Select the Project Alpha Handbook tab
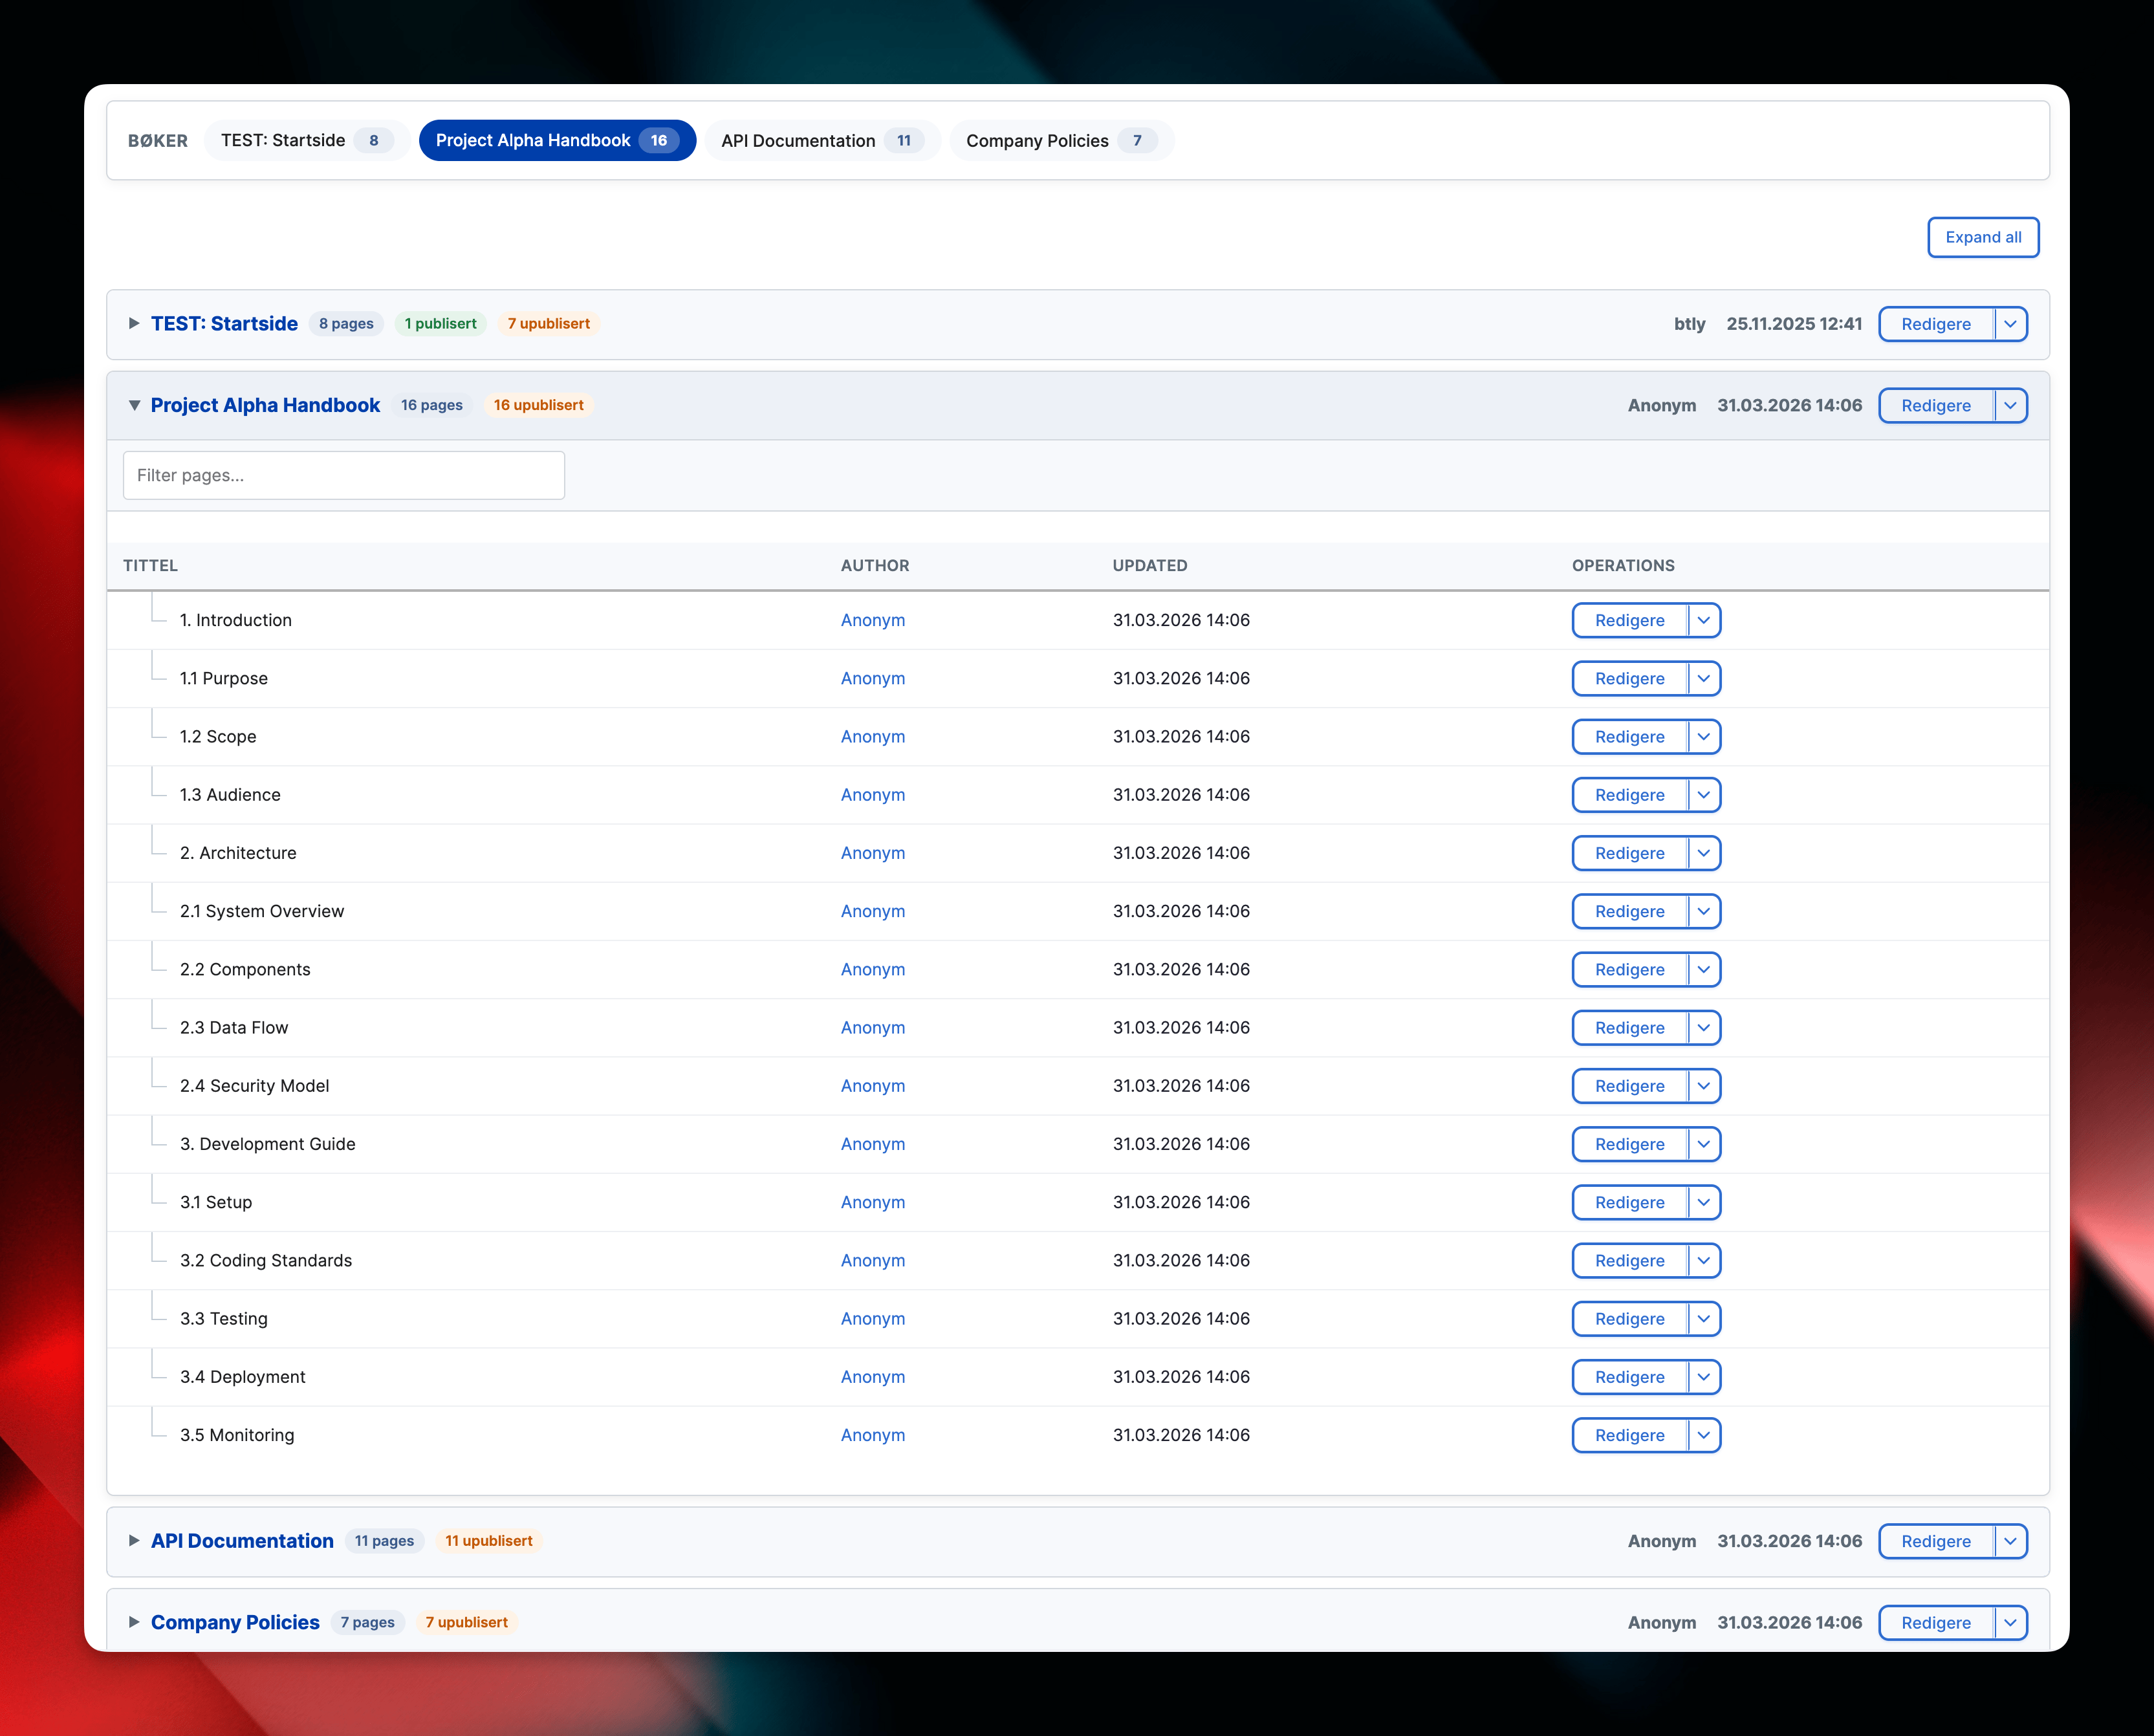Viewport: 2154px width, 1736px height. 557,140
